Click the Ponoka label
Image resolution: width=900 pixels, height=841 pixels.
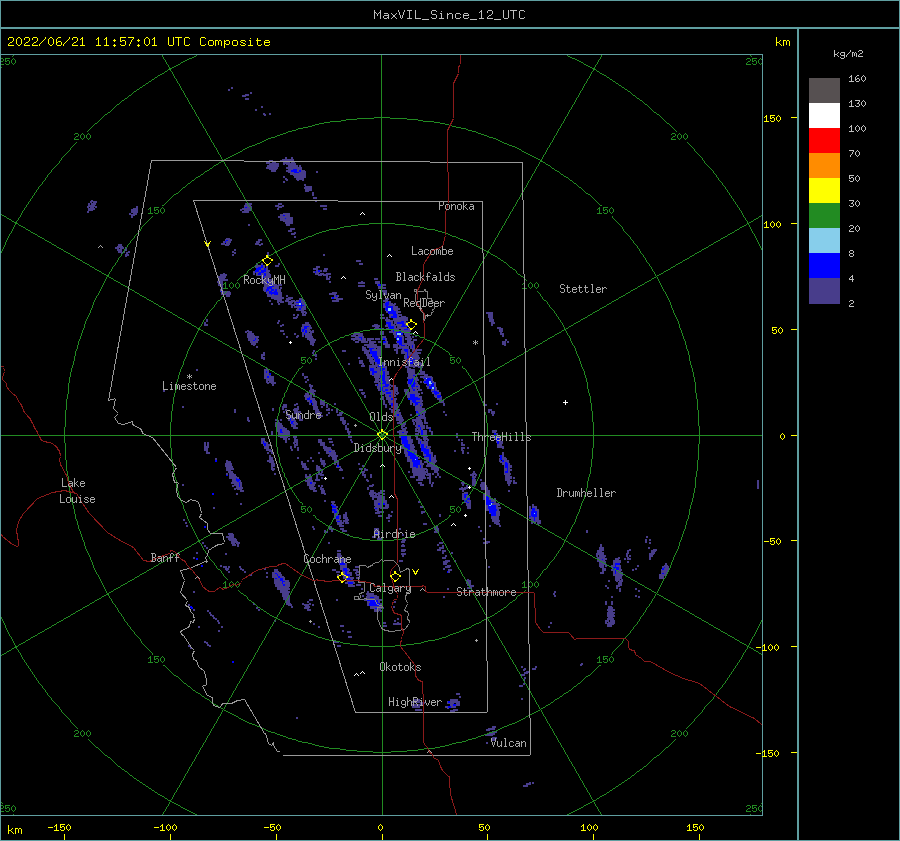click(456, 206)
